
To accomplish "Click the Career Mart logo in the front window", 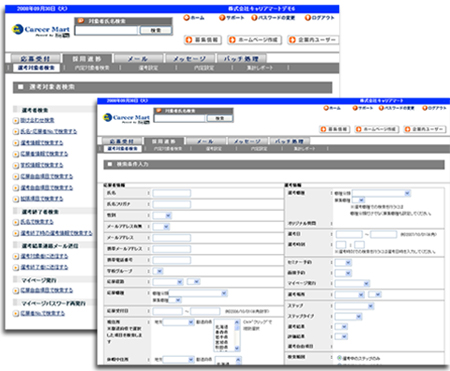I will 126,118.
